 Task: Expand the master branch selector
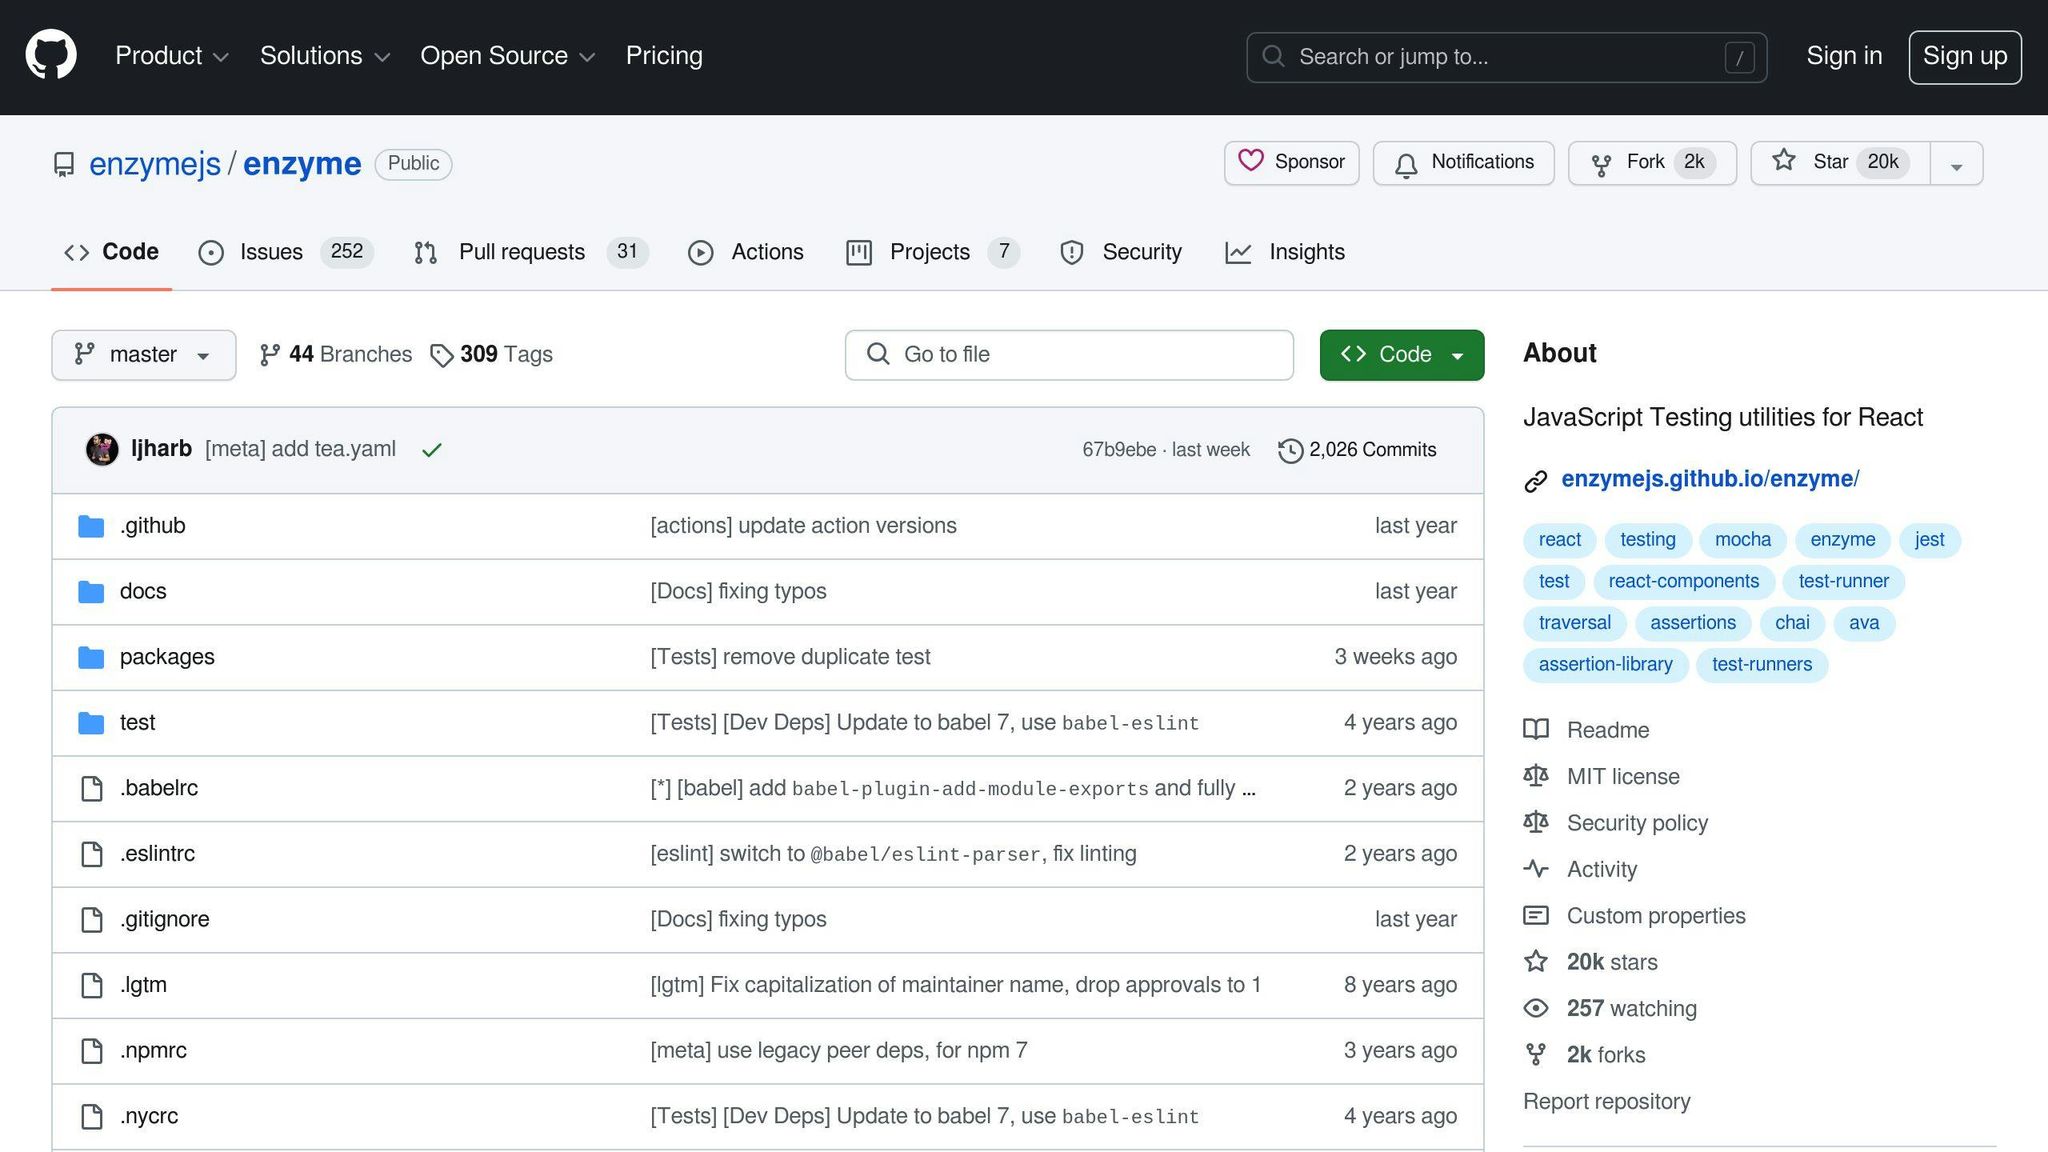point(143,355)
